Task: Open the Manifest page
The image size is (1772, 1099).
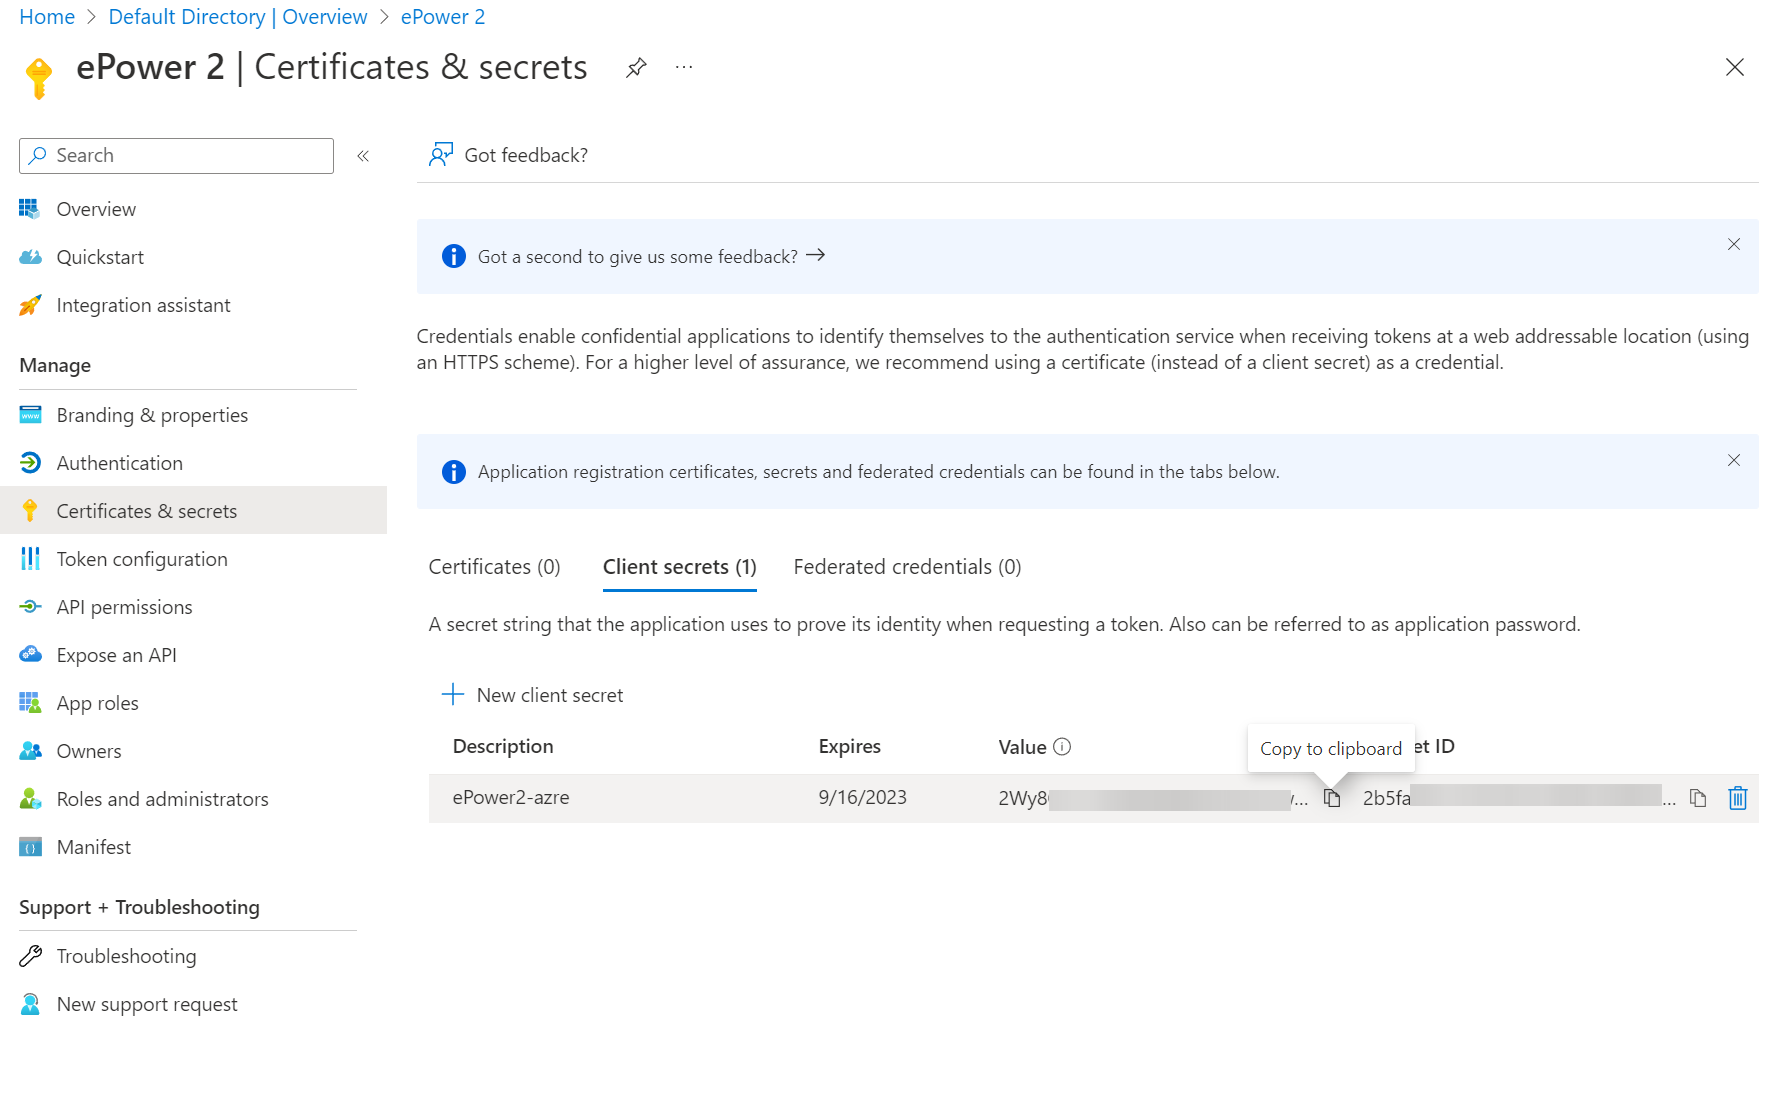Action: (94, 847)
